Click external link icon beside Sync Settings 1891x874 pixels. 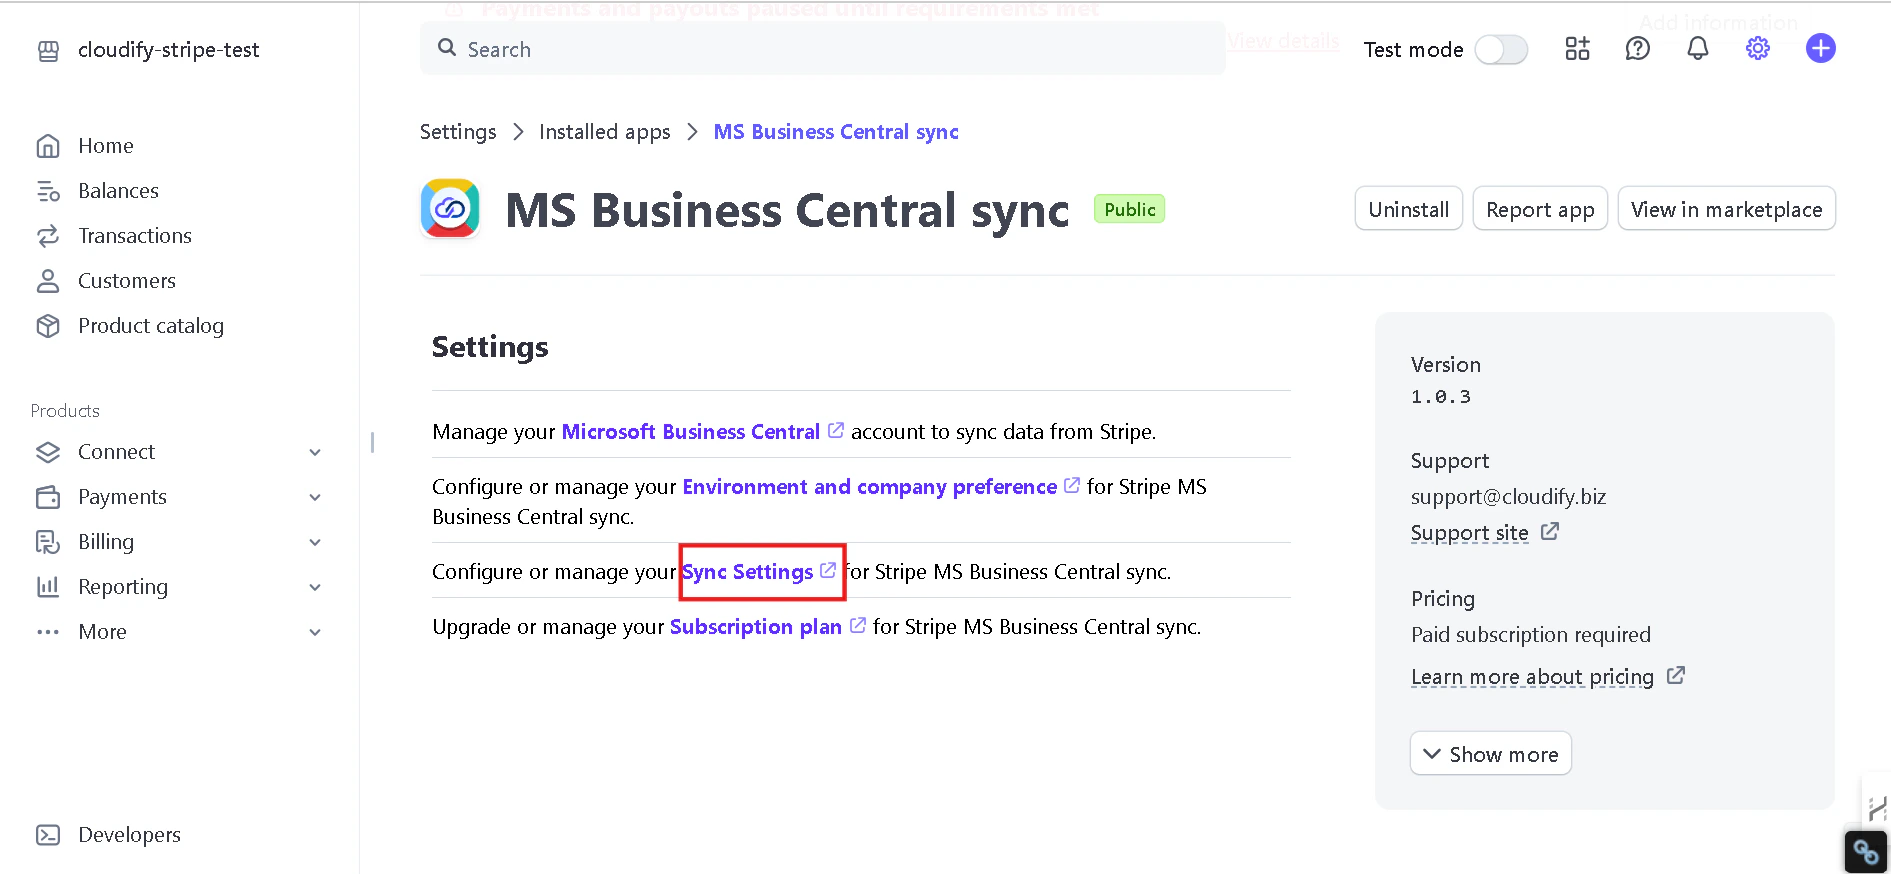click(x=828, y=570)
